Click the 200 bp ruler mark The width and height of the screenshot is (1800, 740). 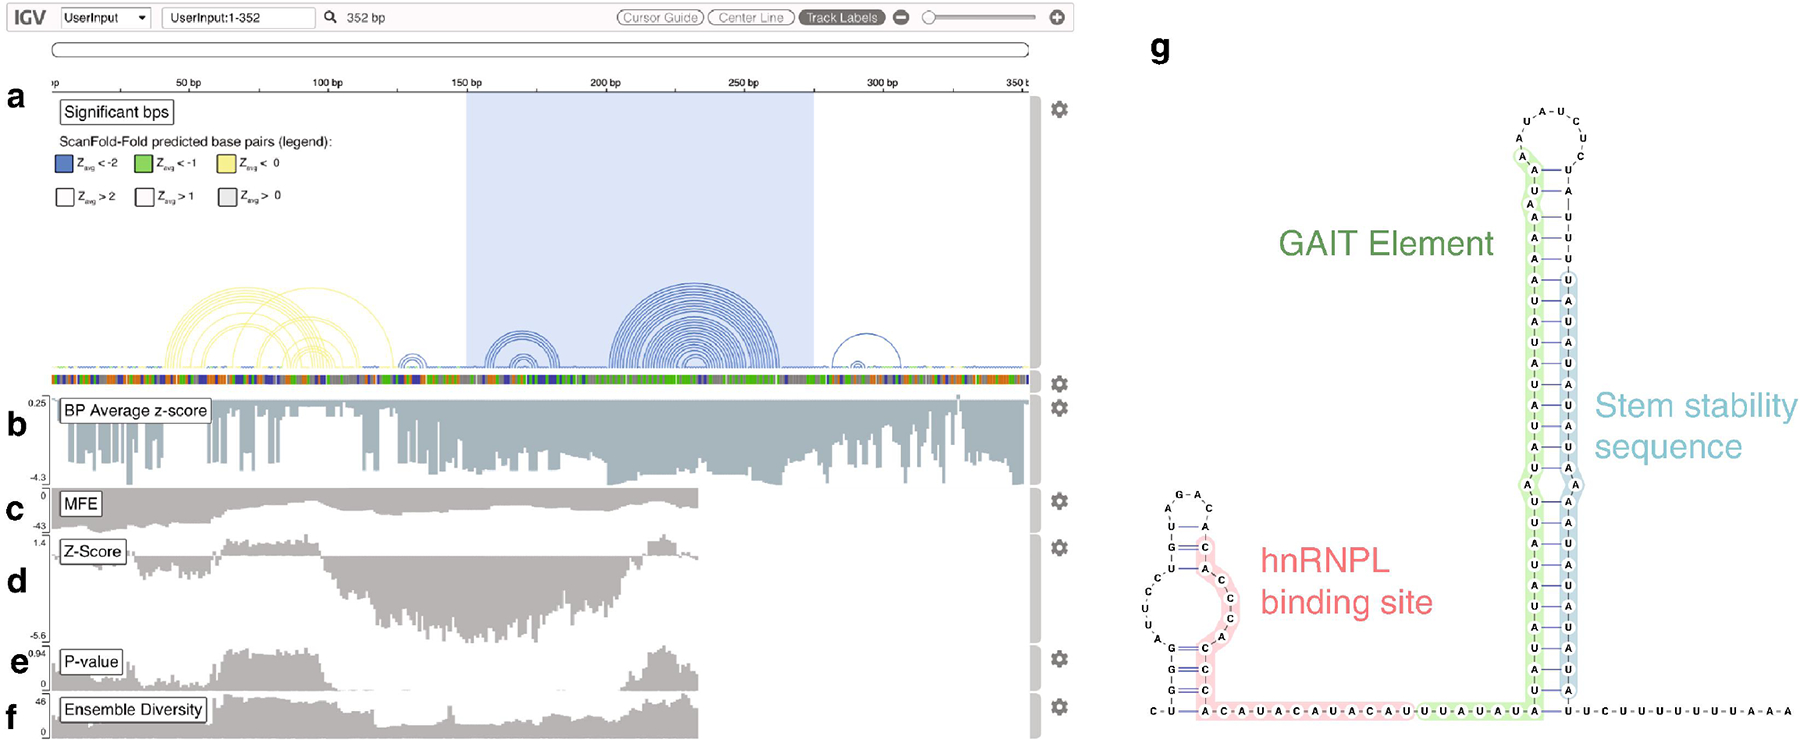click(x=606, y=82)
